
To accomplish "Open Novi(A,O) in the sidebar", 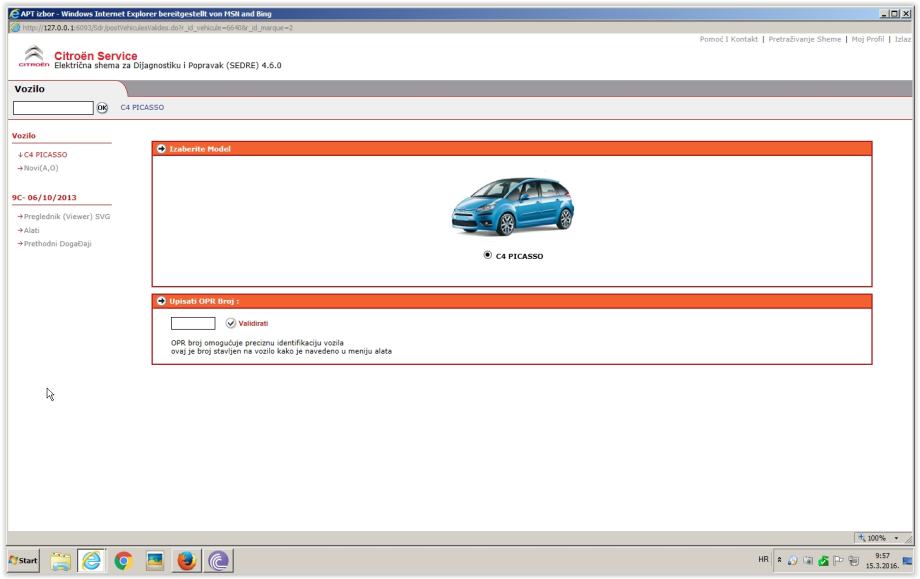I will click(x=40, y=168).
